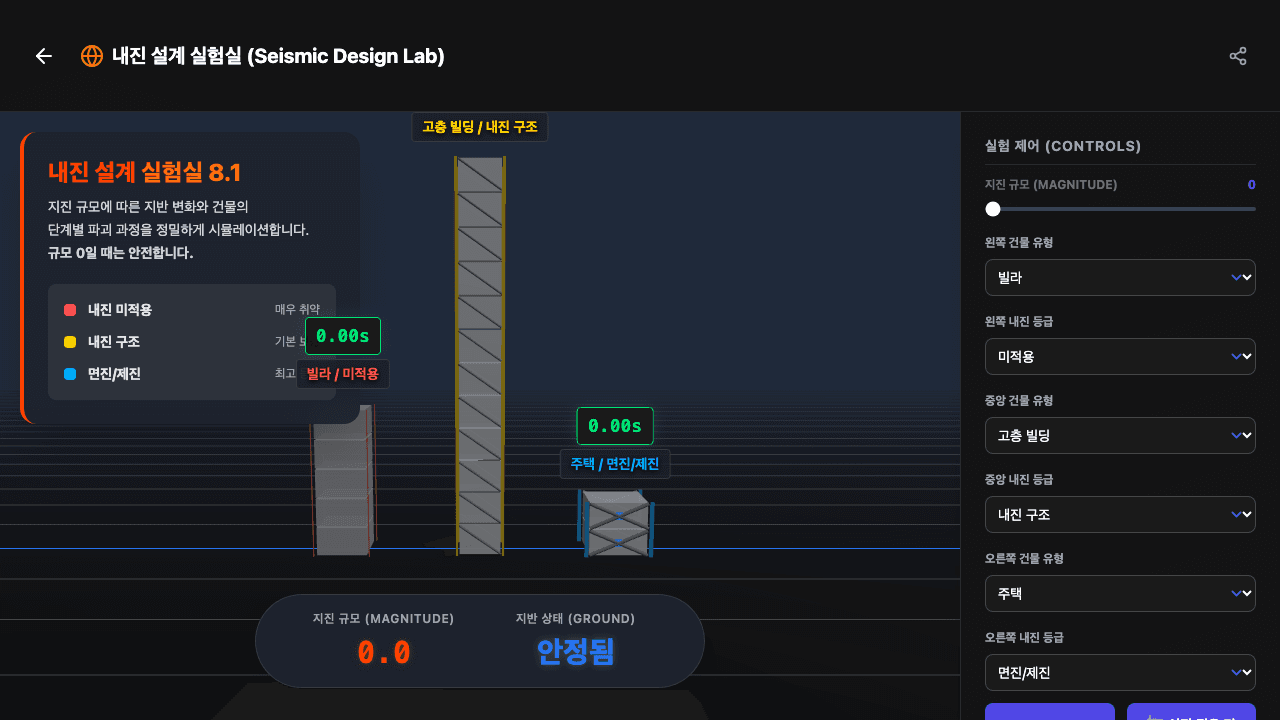Open the share icon in top-right
Viewport: 1280px width, 720px height.
coord(1238,56)
